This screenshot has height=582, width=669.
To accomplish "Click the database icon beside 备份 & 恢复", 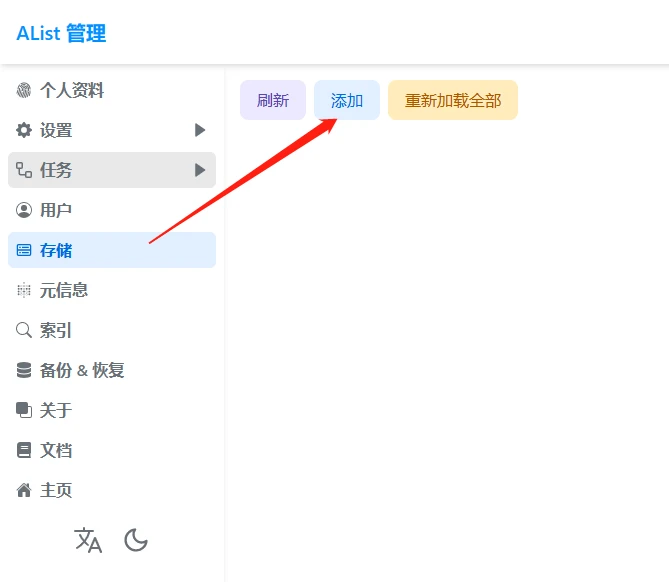I will (24, 370).
